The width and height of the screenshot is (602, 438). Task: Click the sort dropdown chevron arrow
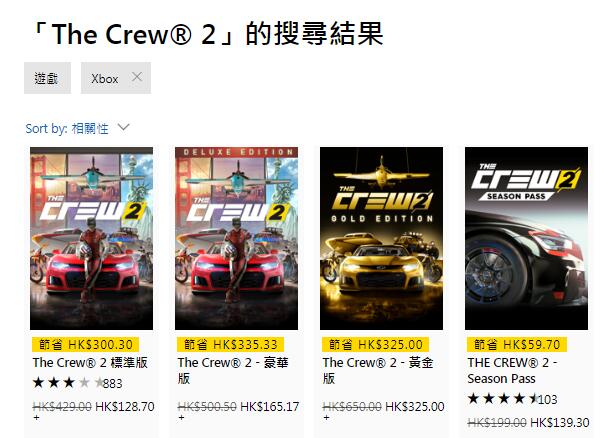point(123,127)
